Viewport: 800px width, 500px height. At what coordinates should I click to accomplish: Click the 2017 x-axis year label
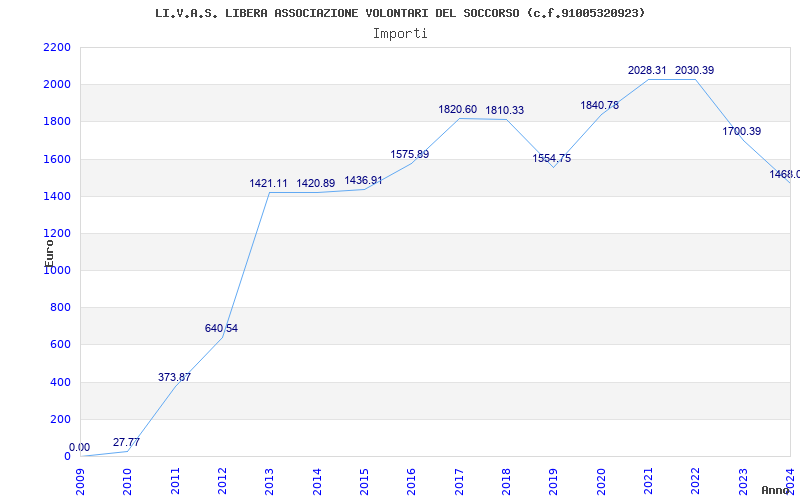pyautogui.click(x=459, y=482)
